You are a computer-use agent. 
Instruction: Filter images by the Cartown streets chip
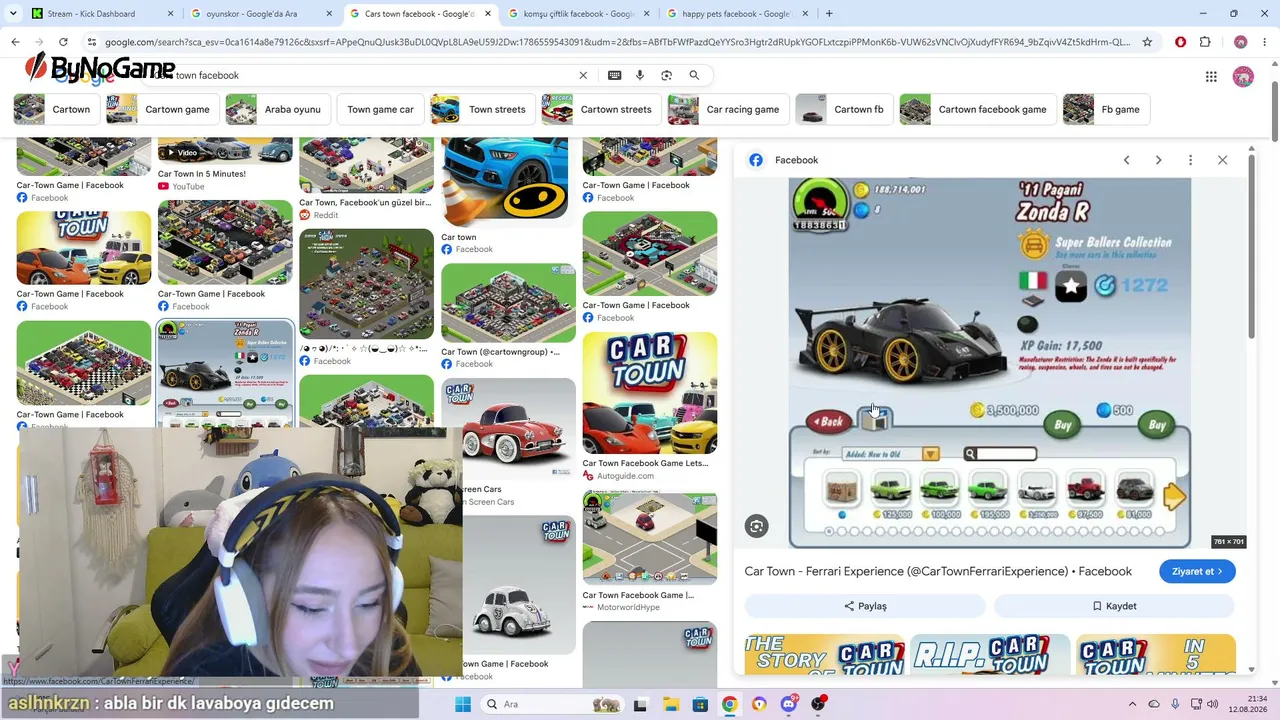click(601, 109)
